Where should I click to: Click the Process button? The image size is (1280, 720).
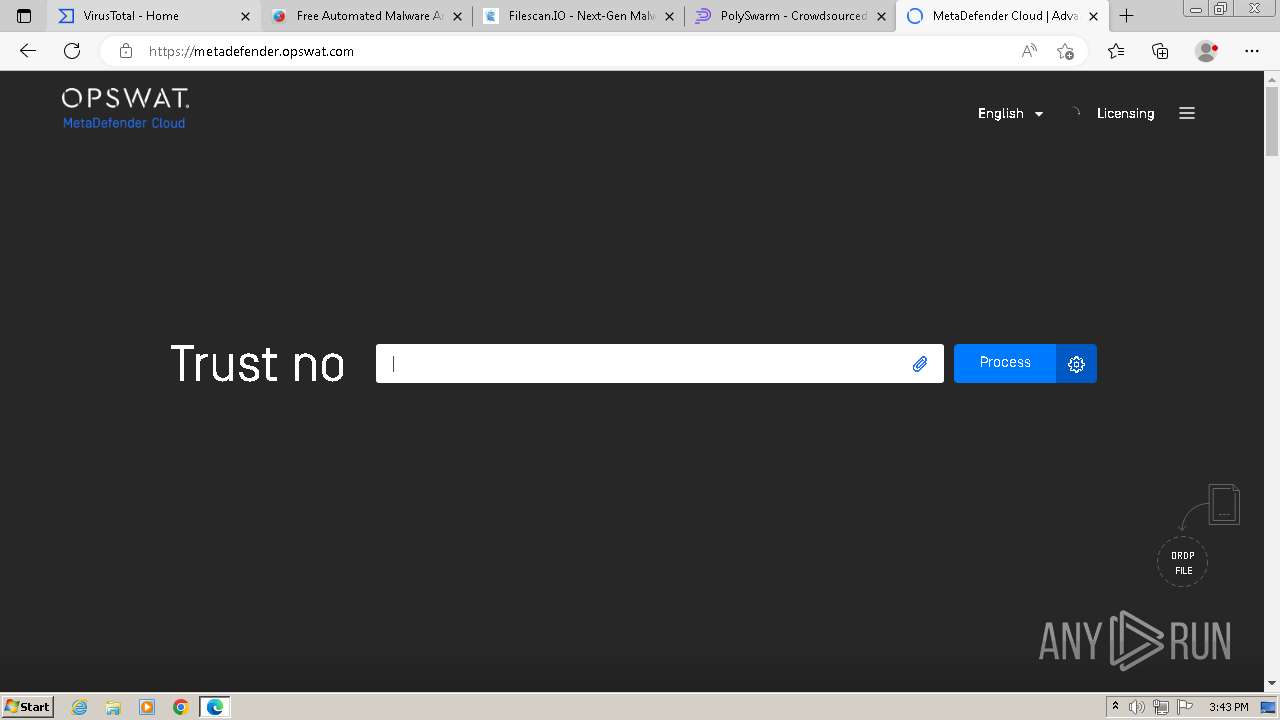click(1005, 363)
